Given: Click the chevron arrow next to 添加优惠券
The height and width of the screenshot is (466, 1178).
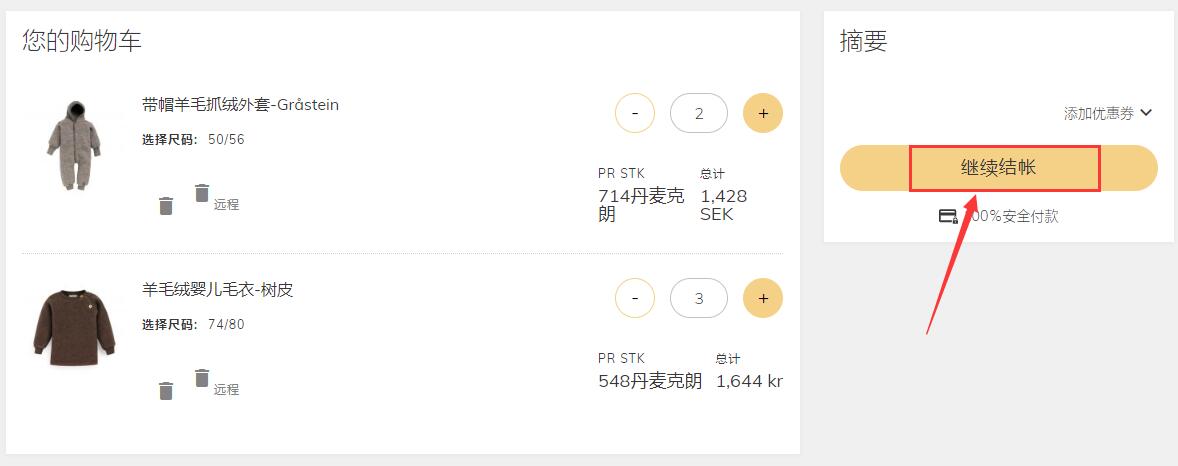Looking at the screenshot, I should tap(1146, 113).
